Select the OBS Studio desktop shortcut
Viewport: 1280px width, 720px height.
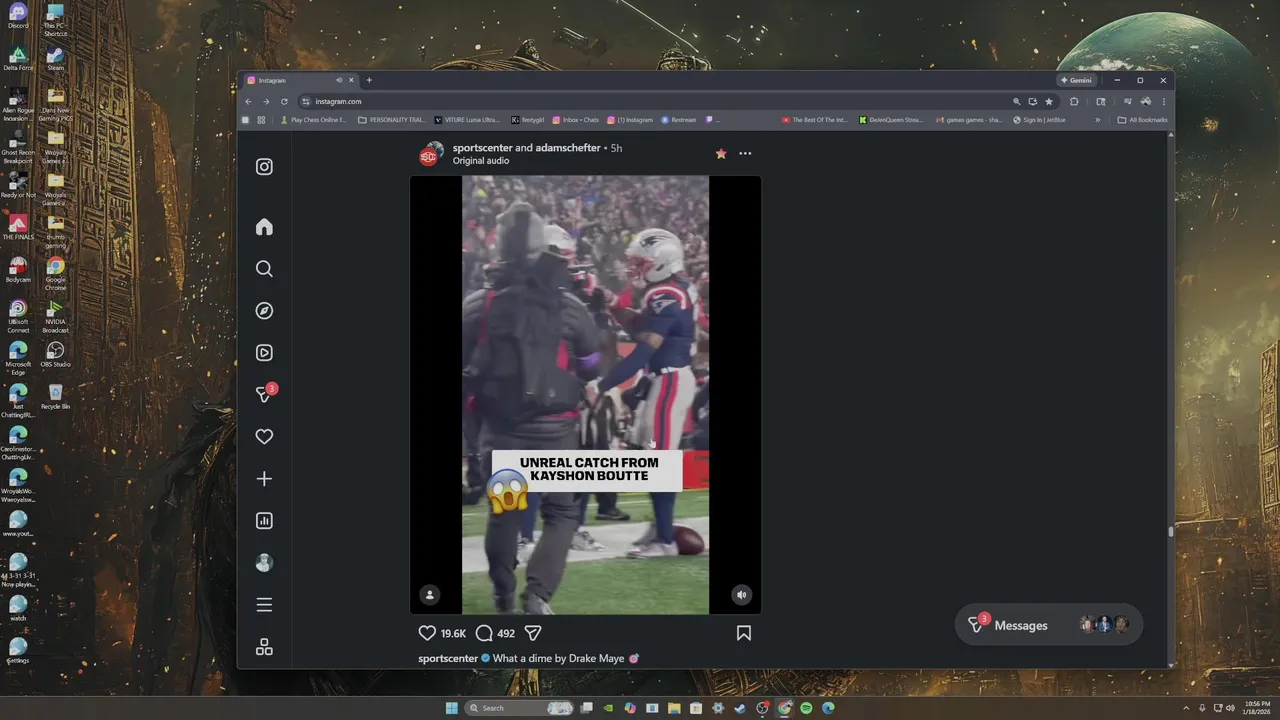coord(55,354)
